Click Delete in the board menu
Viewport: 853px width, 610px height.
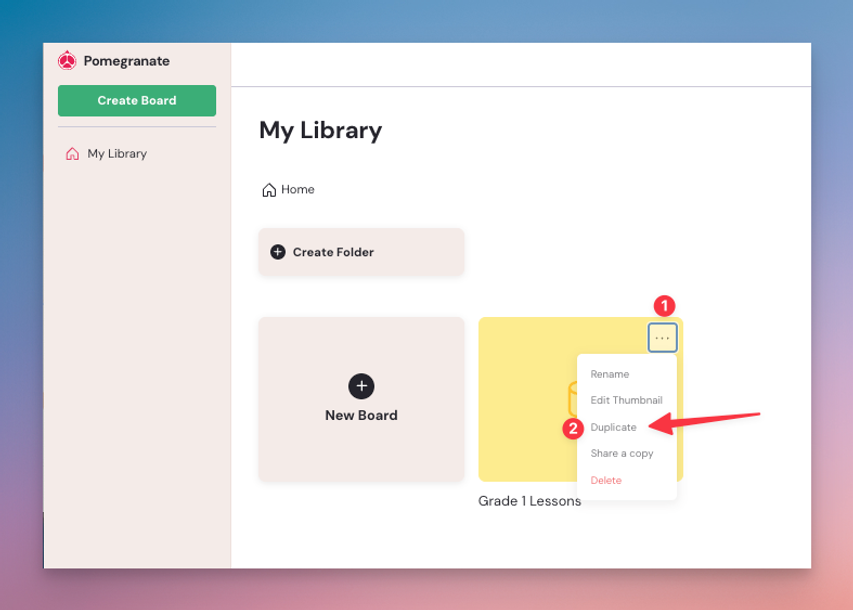pos(605,480)
